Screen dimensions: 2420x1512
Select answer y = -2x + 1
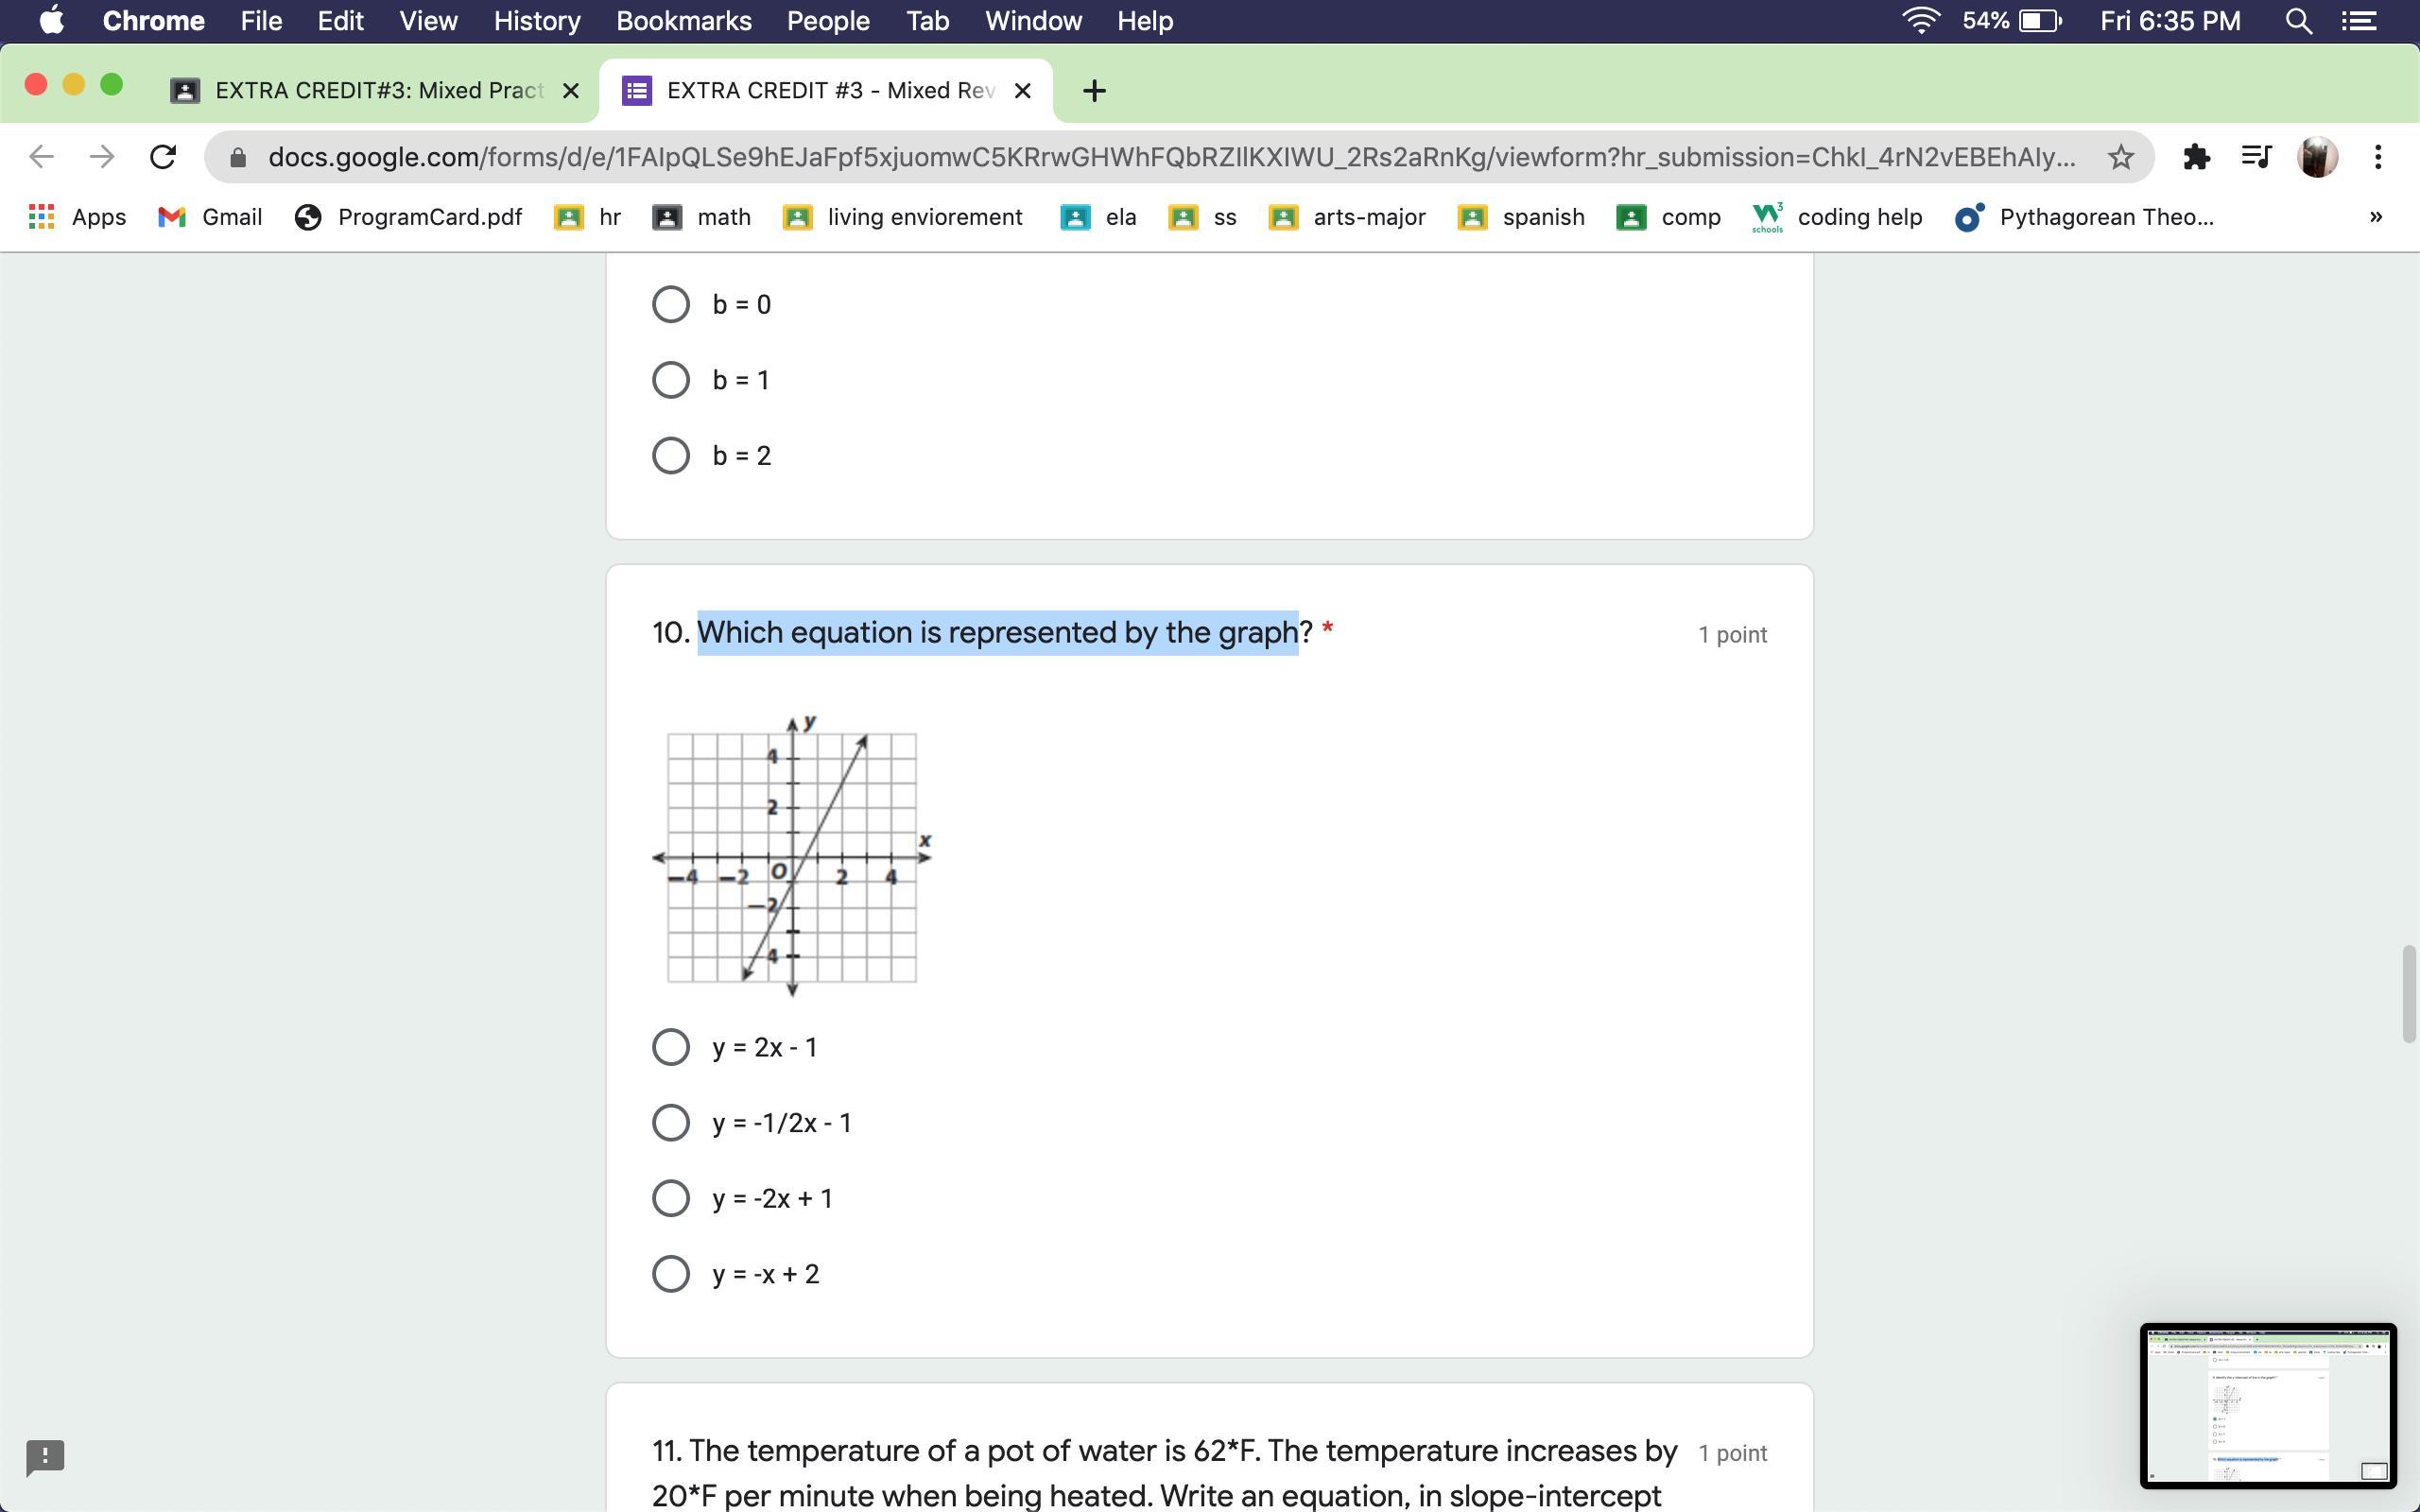(671, 1198)
